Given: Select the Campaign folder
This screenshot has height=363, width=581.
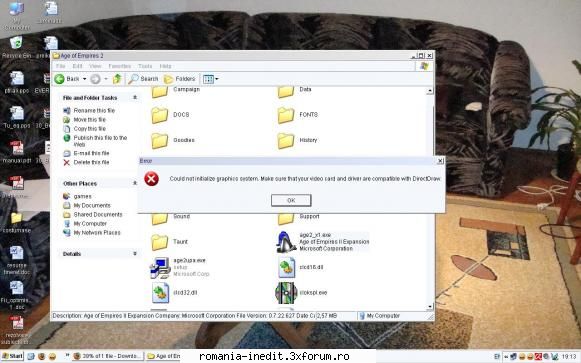Looking at the screenshot, I should pyautogui.click(x=176, y=91).
